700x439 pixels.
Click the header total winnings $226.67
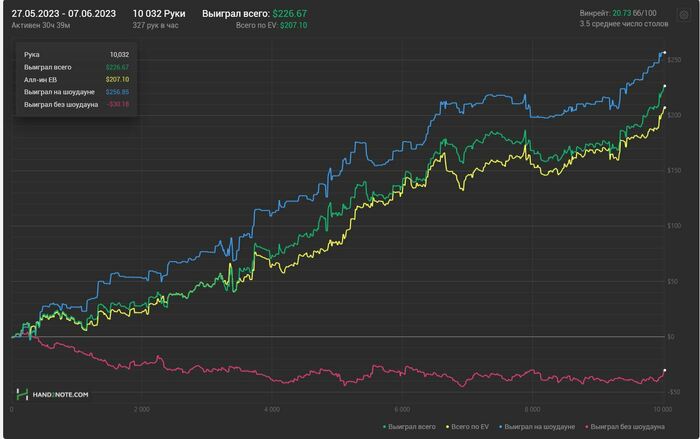pos(290,14)
